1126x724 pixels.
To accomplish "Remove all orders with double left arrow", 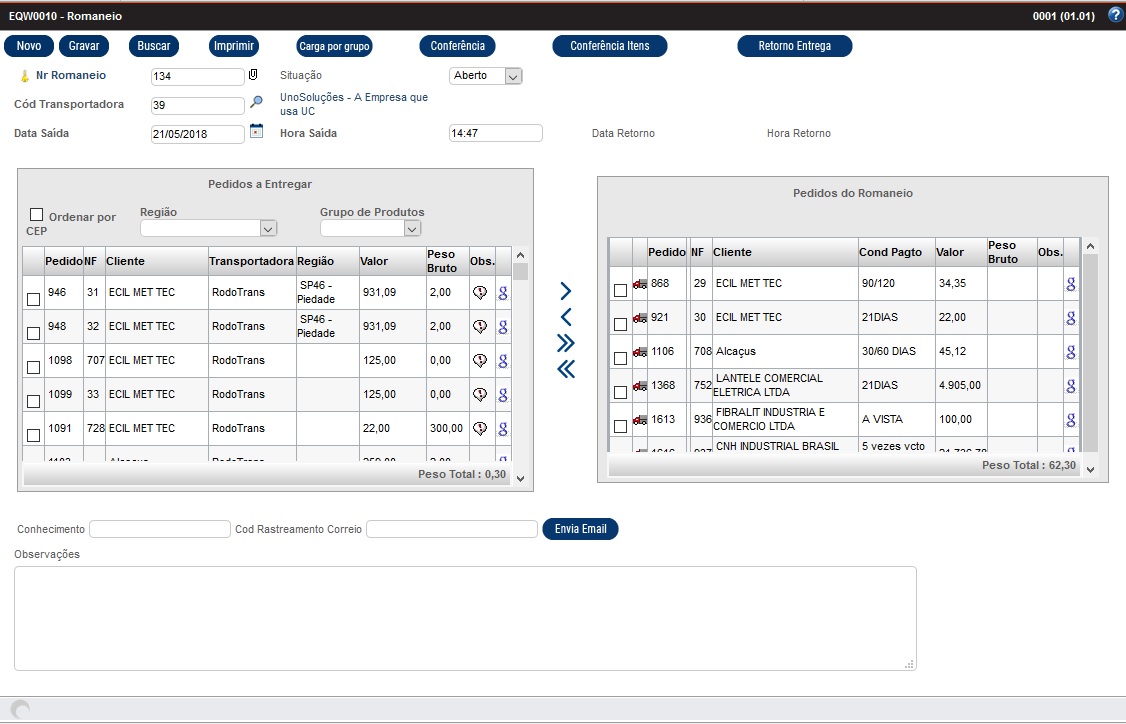I will tap(566, 369).
